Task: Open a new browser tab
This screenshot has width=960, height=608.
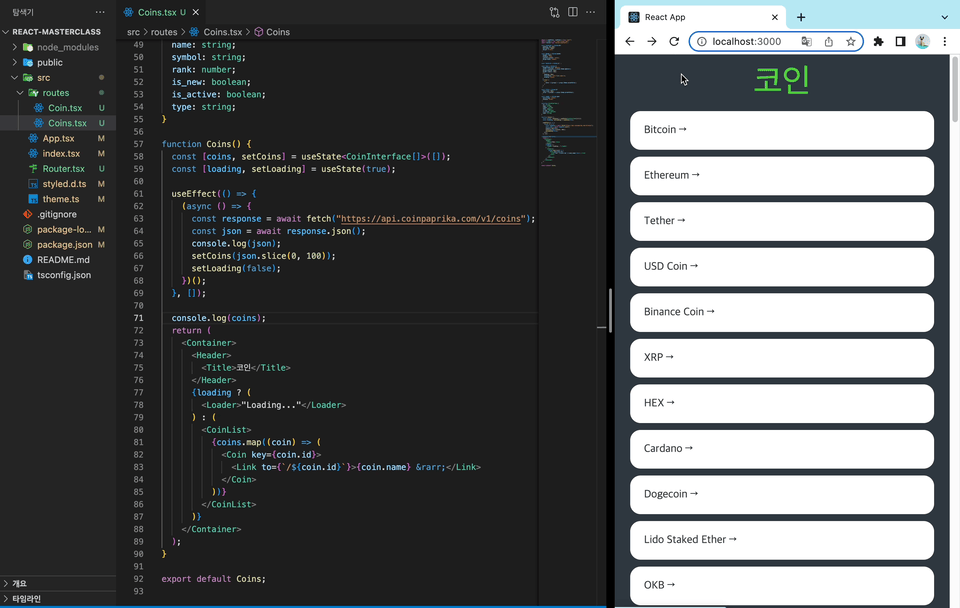Action: coord(801,17)
